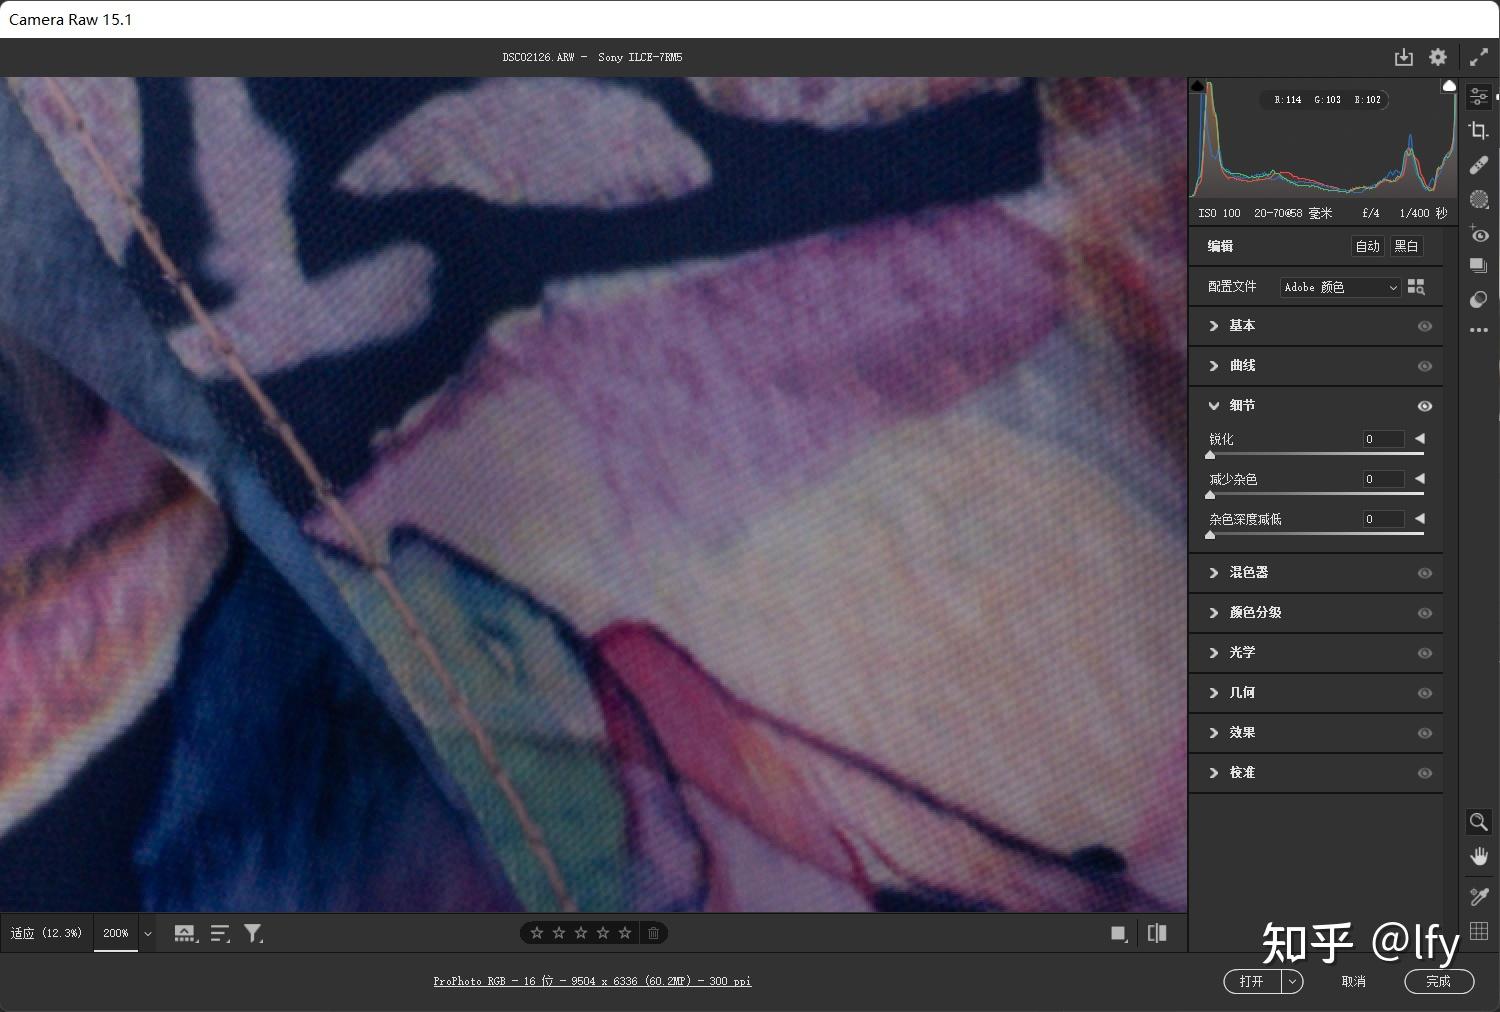Expand the 校准 panel chevron
Image resolution: width=1500 pixels, height=1012 pixels.
tap(1214, 773)
